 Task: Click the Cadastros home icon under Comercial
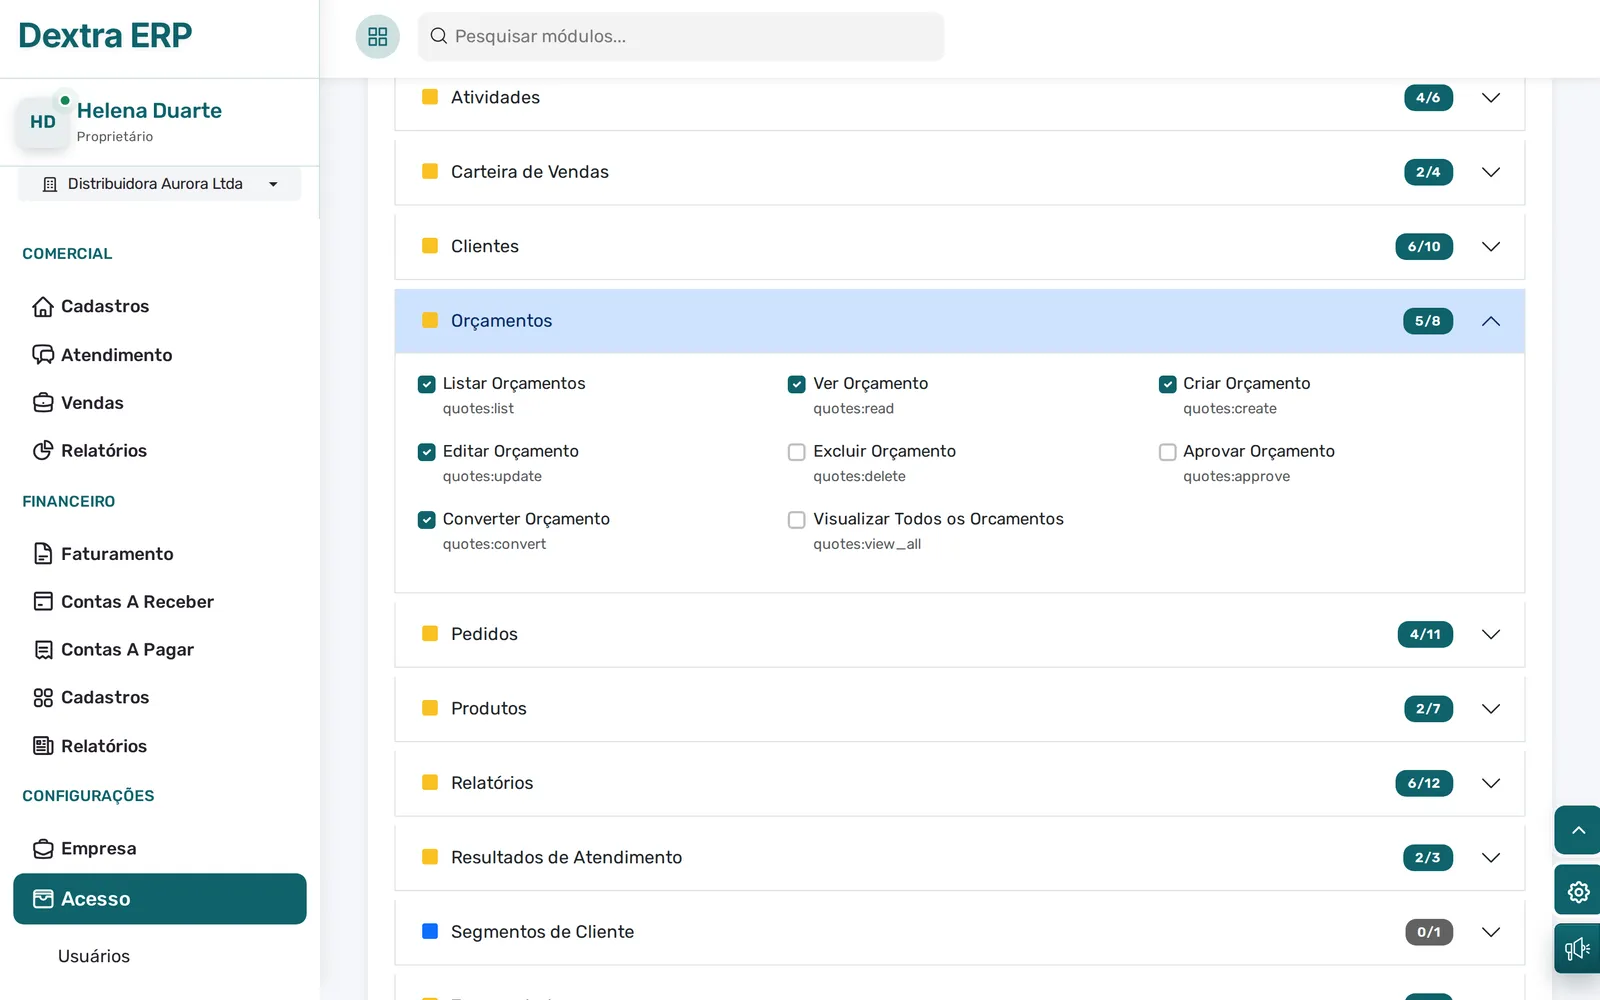pos(43,306)
